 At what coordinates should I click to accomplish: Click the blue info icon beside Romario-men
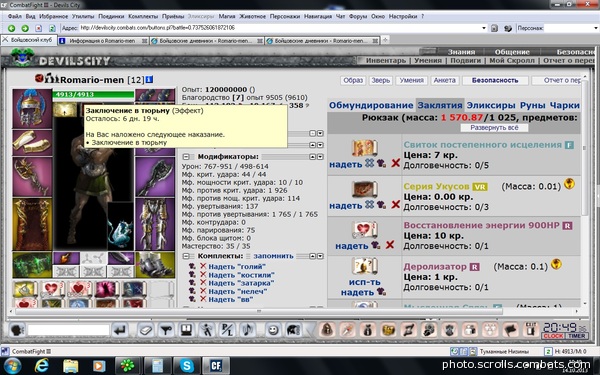click(149, 80)
